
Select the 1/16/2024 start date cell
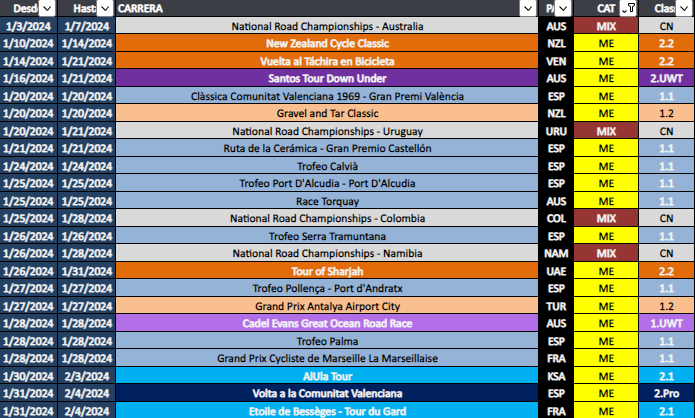(28, 78)
